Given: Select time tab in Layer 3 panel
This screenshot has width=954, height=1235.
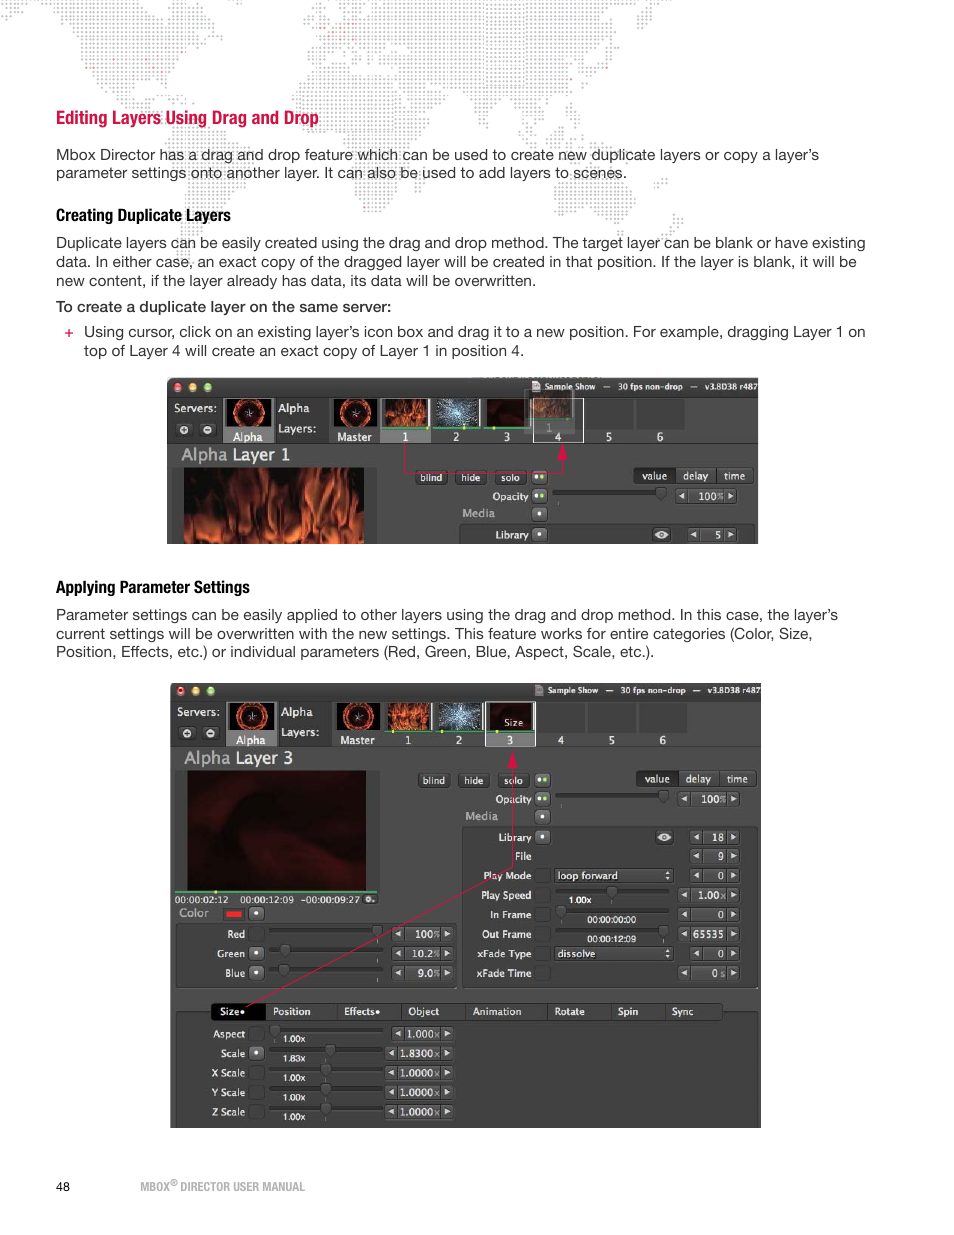Looking at the screenshot, I should [738, 780].
